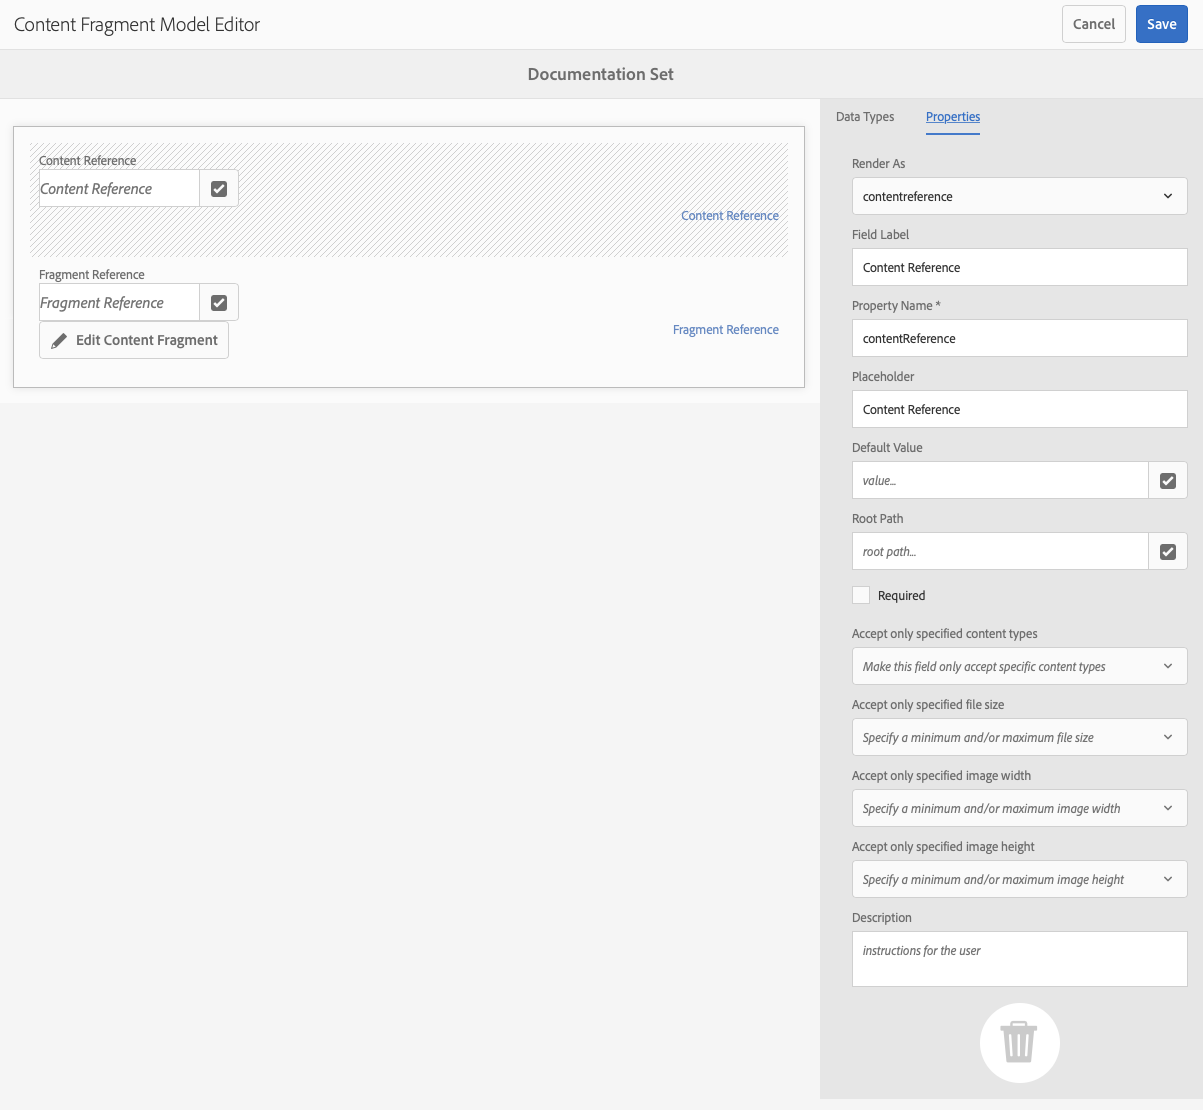
Task: Tick the Required checkbox
Action: pos(861,595)
